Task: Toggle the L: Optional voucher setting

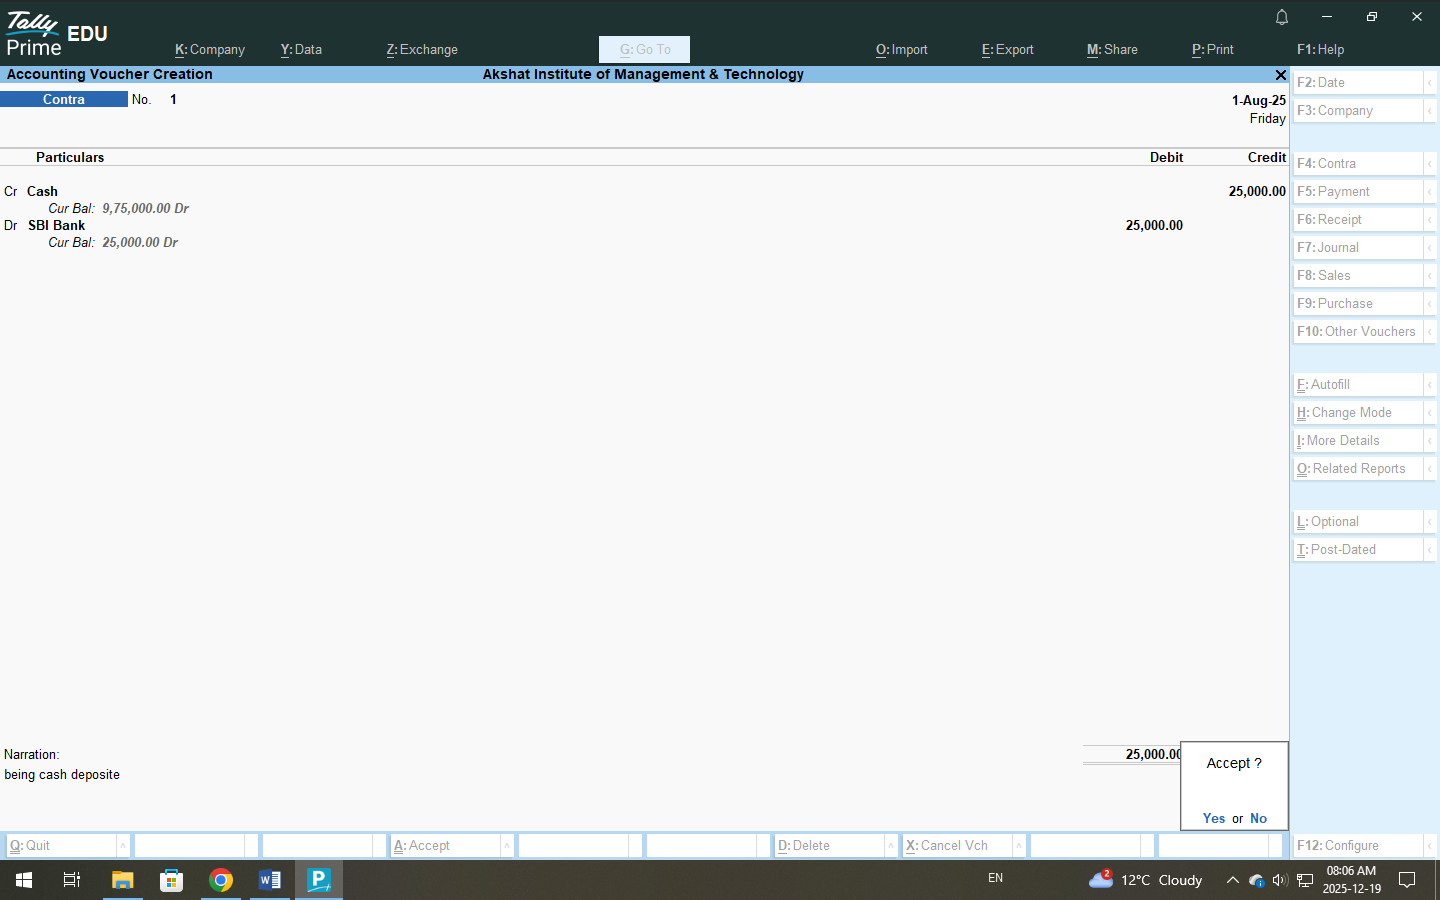Action: (x=1357, y=522)
